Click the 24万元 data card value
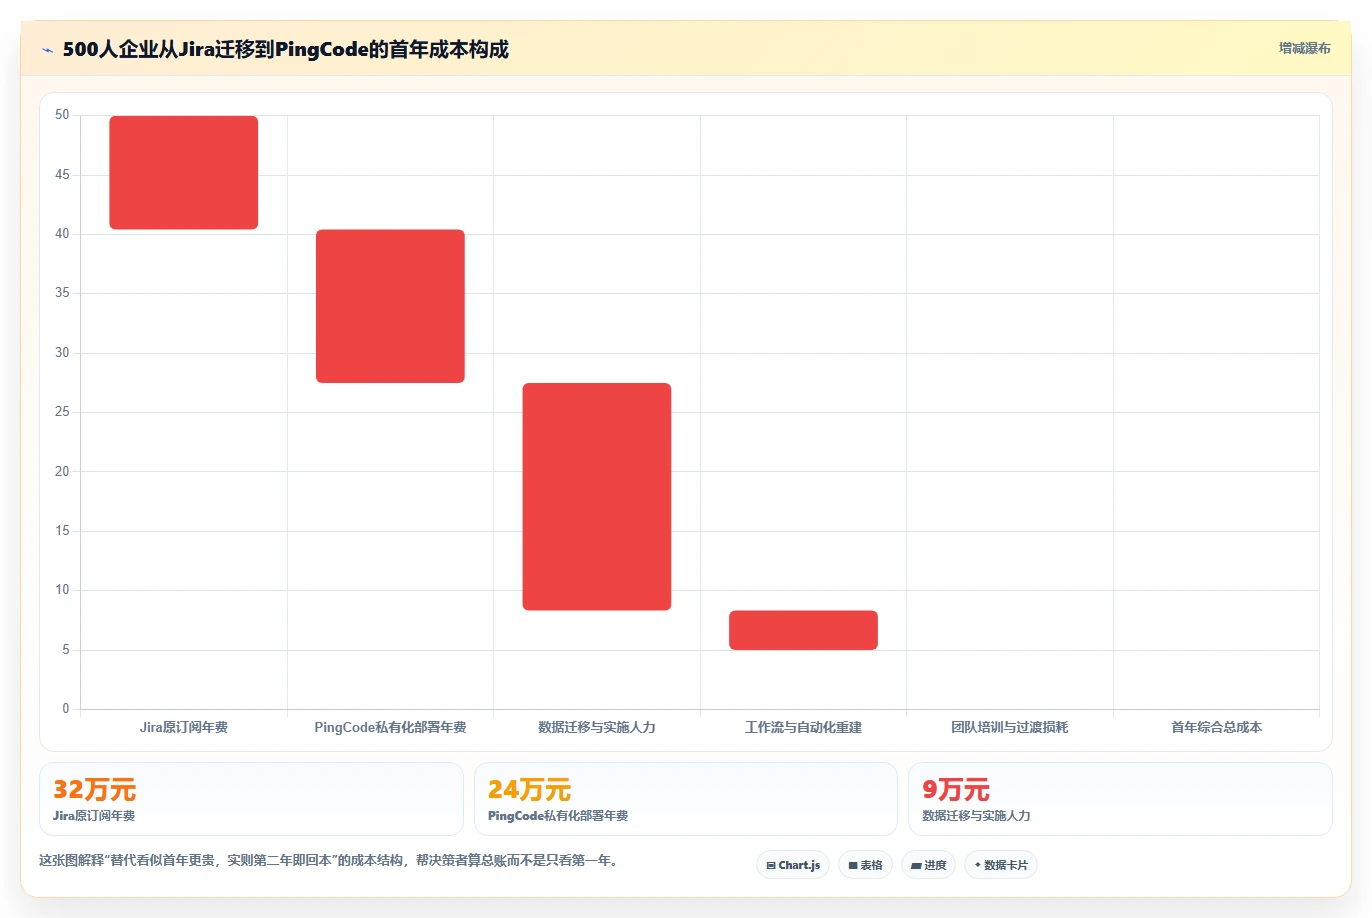This screenshot has height=918, width=1372. [x=529, y=790]
